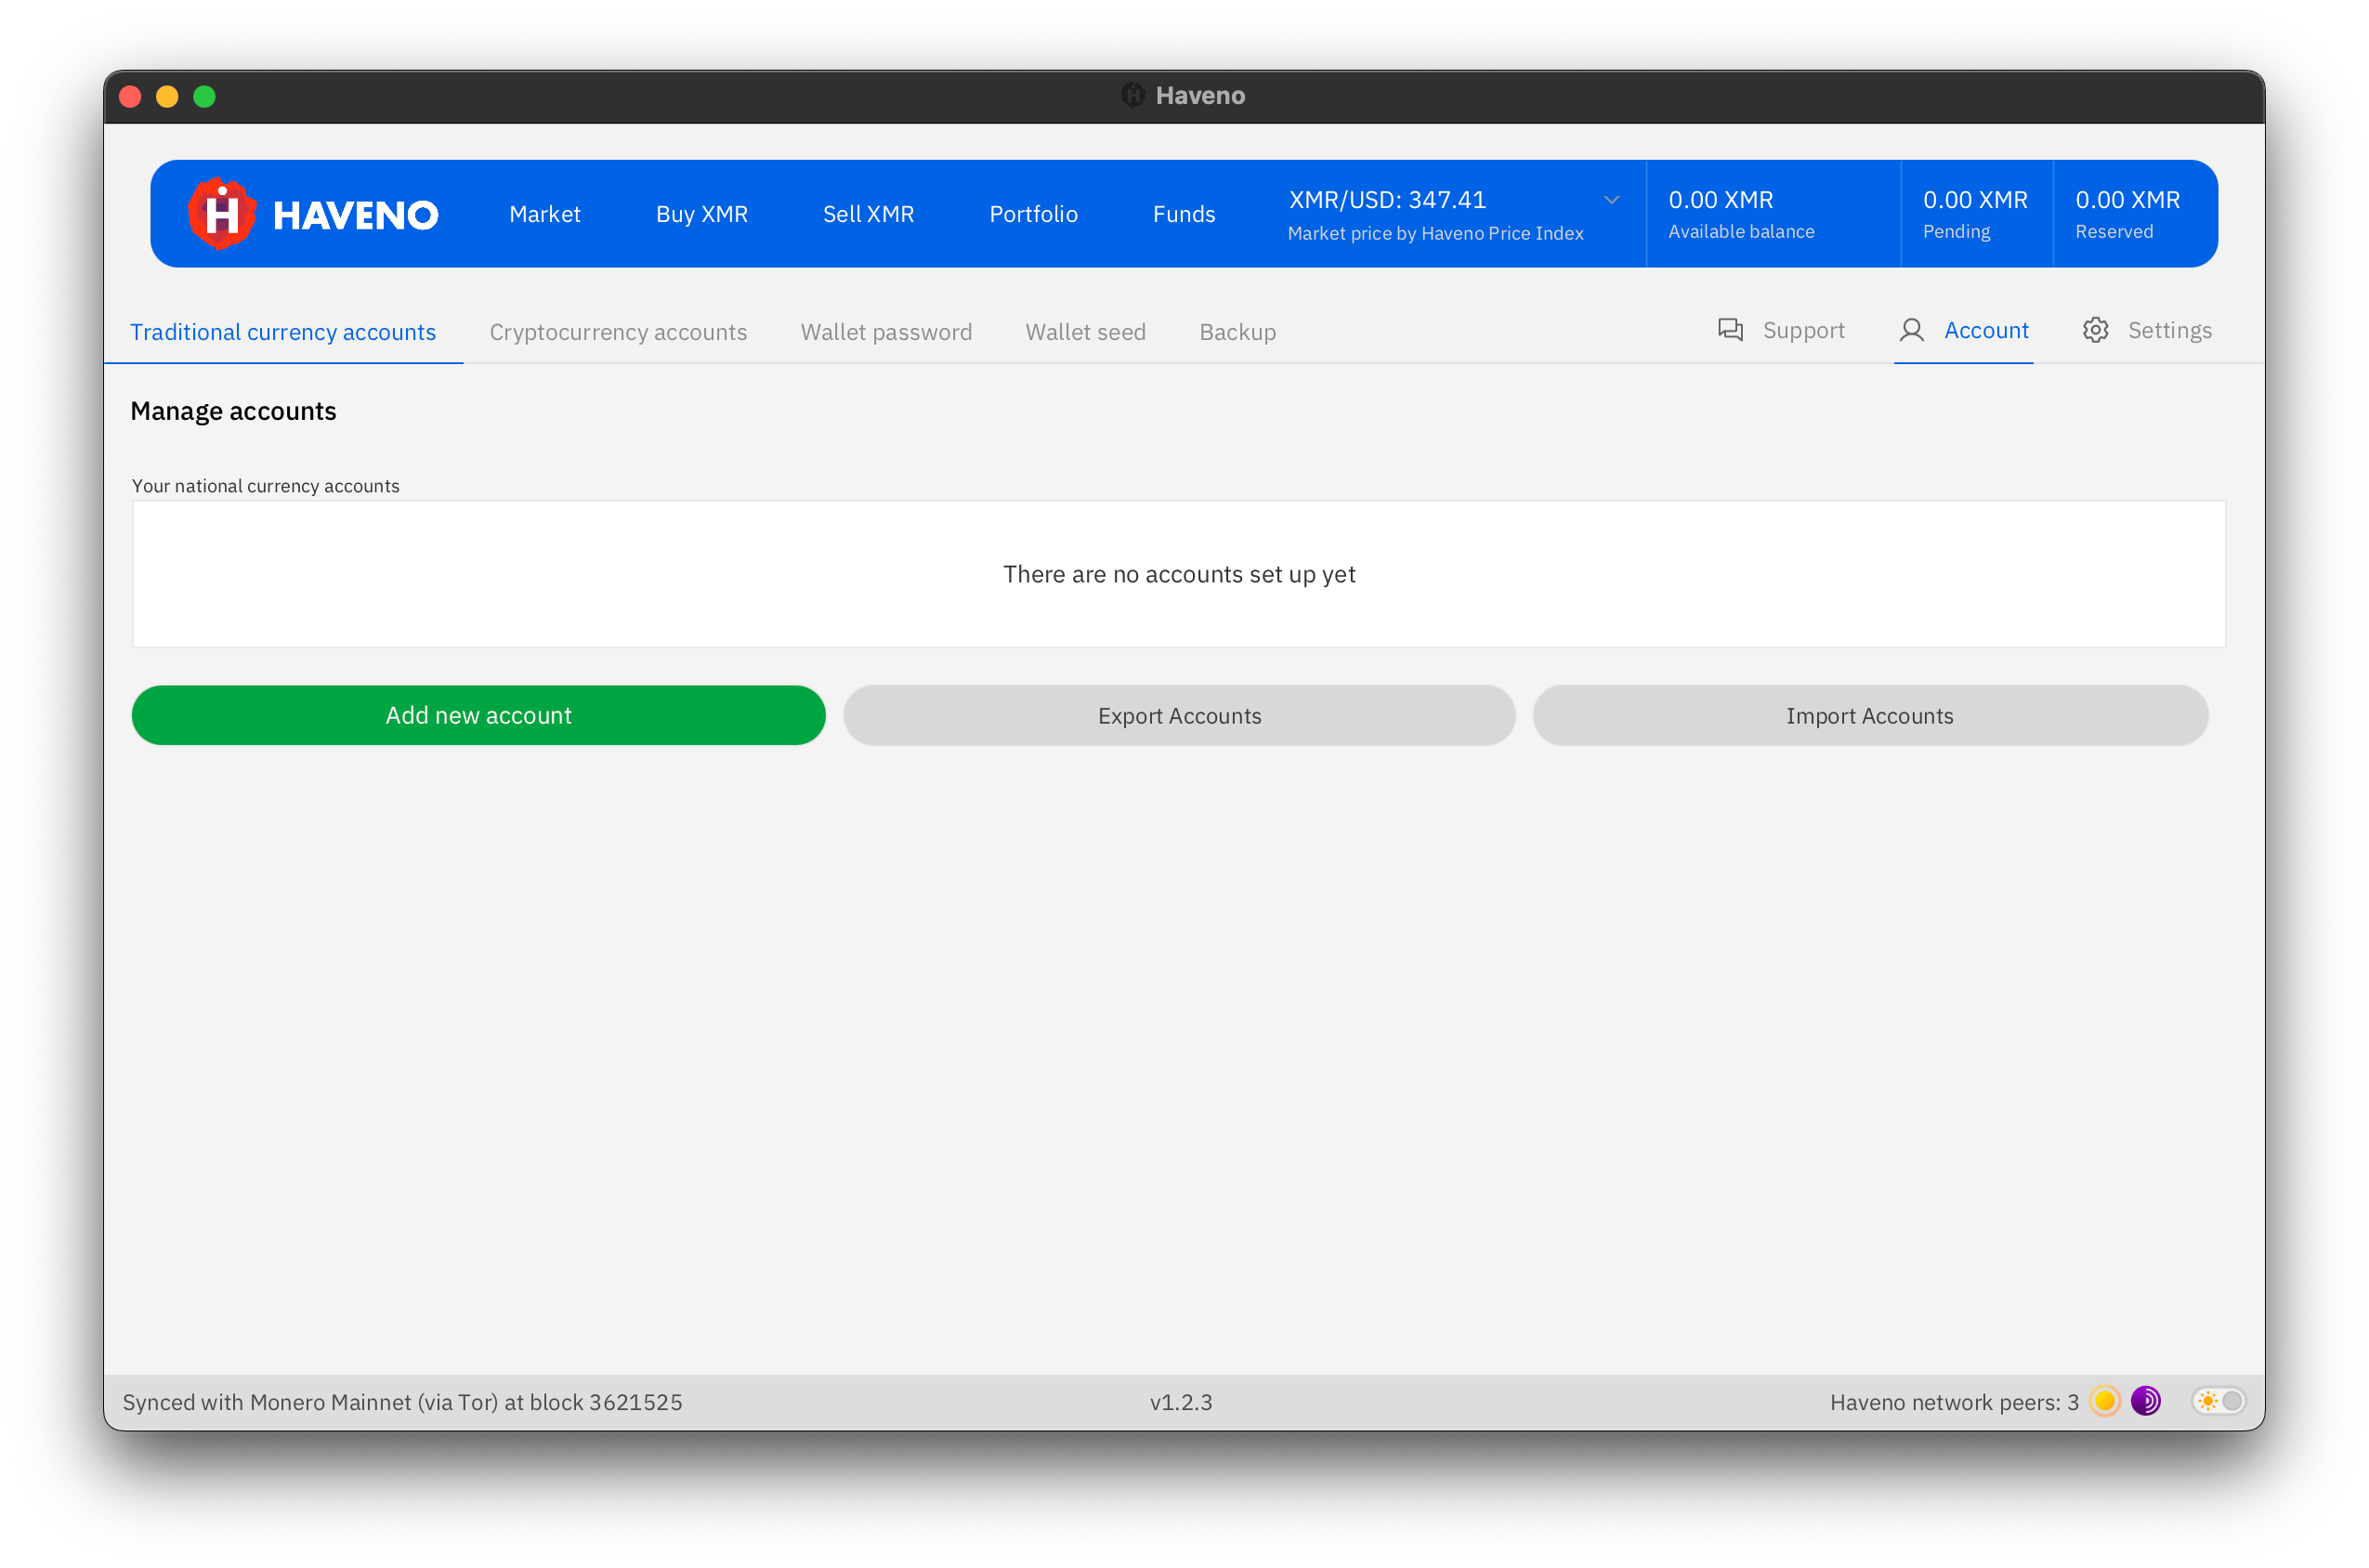Go to the Buy XMR menu

click(x=701, y=214)
